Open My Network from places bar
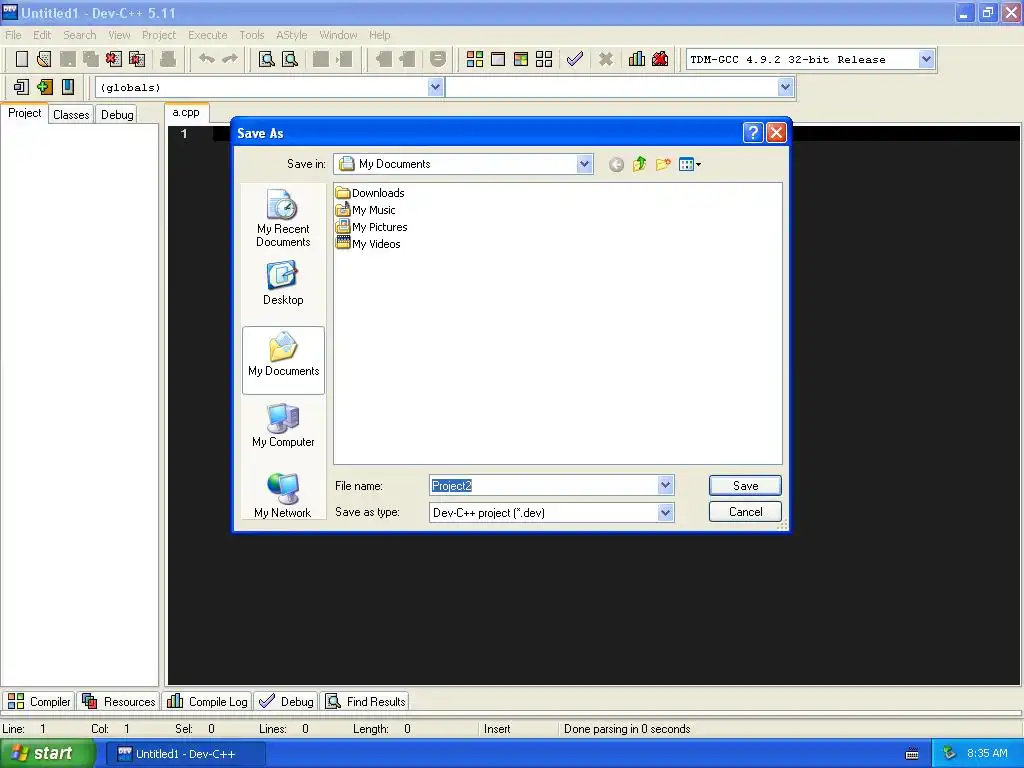The image size is (1024, 768). pyautogui.click(x=283, y=496)
